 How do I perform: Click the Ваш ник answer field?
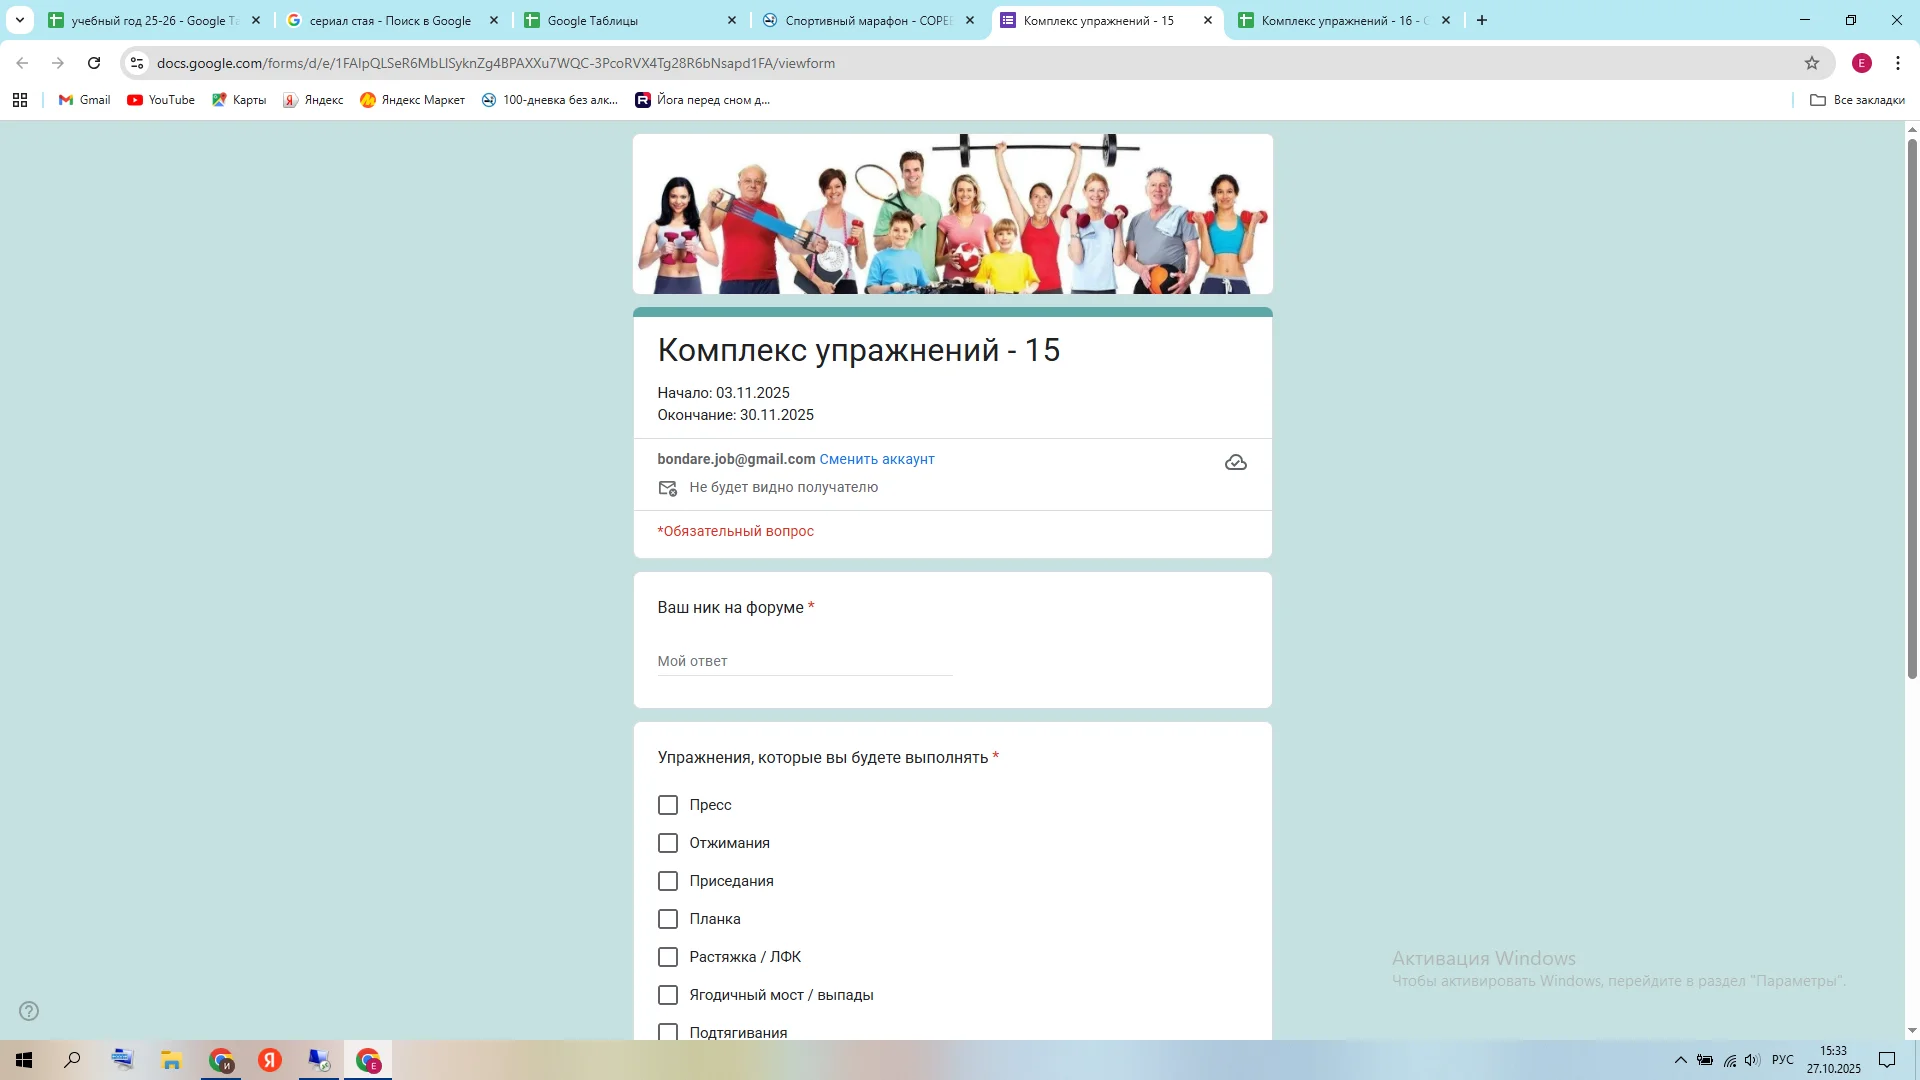[804, 661]
